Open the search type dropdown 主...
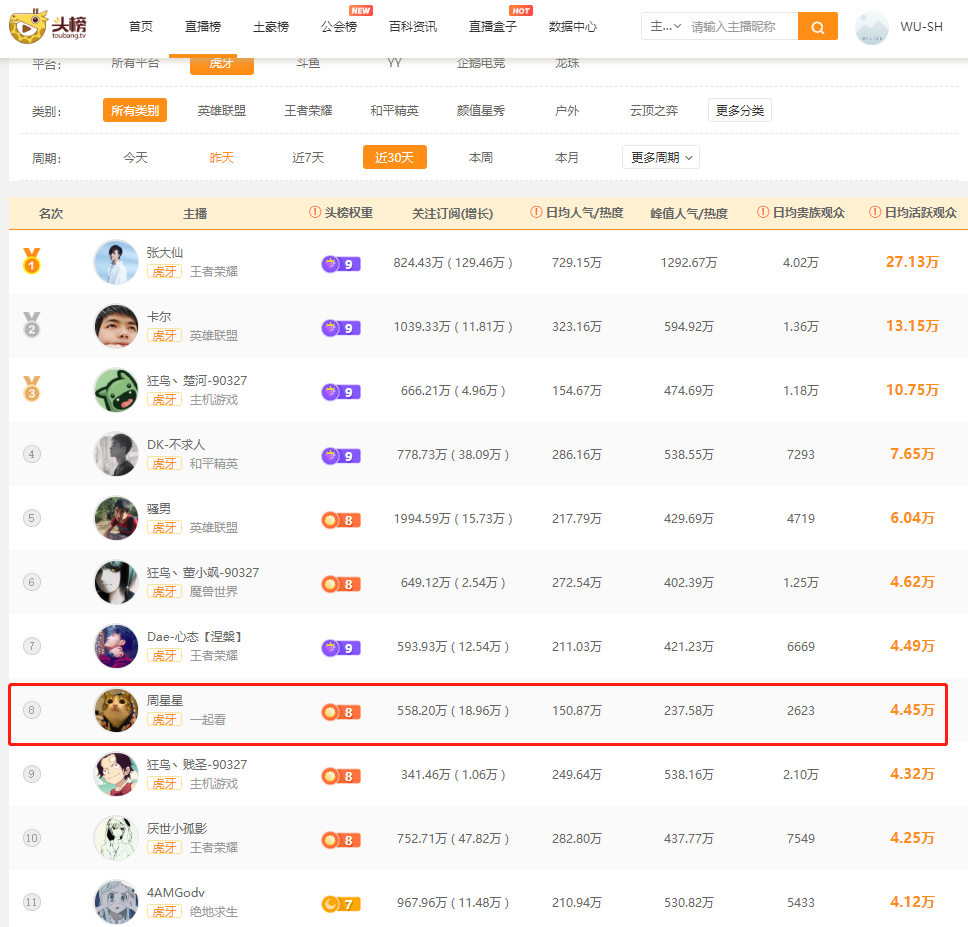The height and width of the screenshot is (927, 968). pos(665,27)
